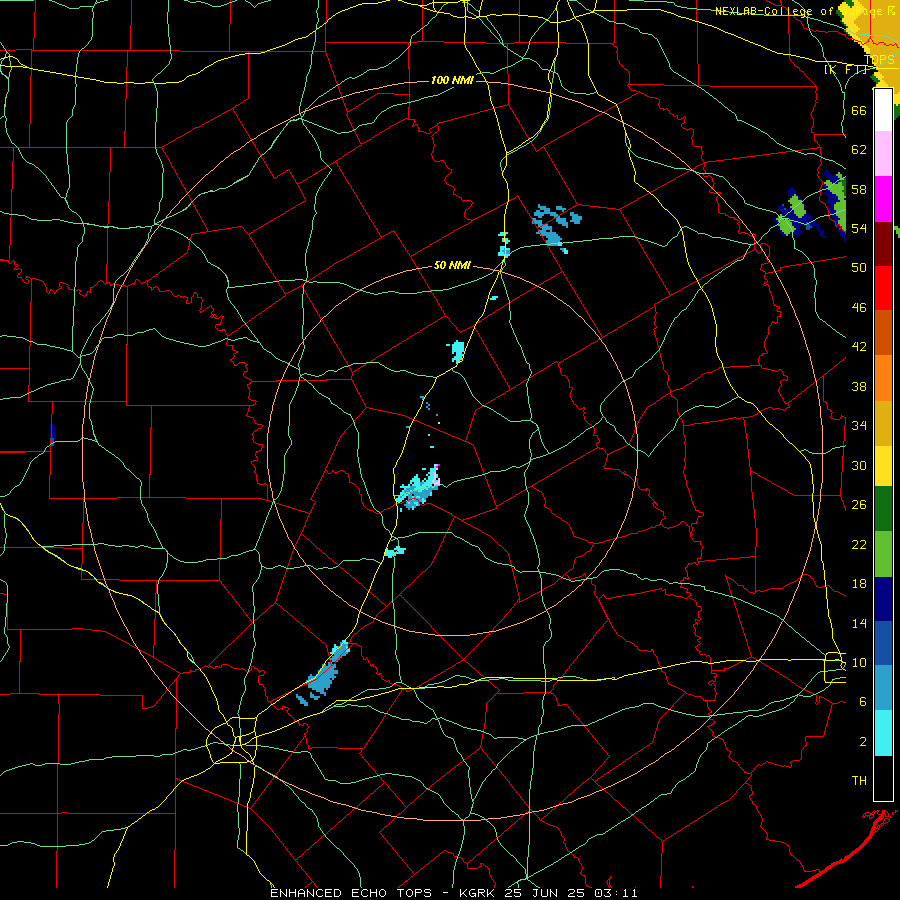This screenshot has width=900, height=900.
Task: Select the blue echo cluster in the southwest
Action: point(324,673)
